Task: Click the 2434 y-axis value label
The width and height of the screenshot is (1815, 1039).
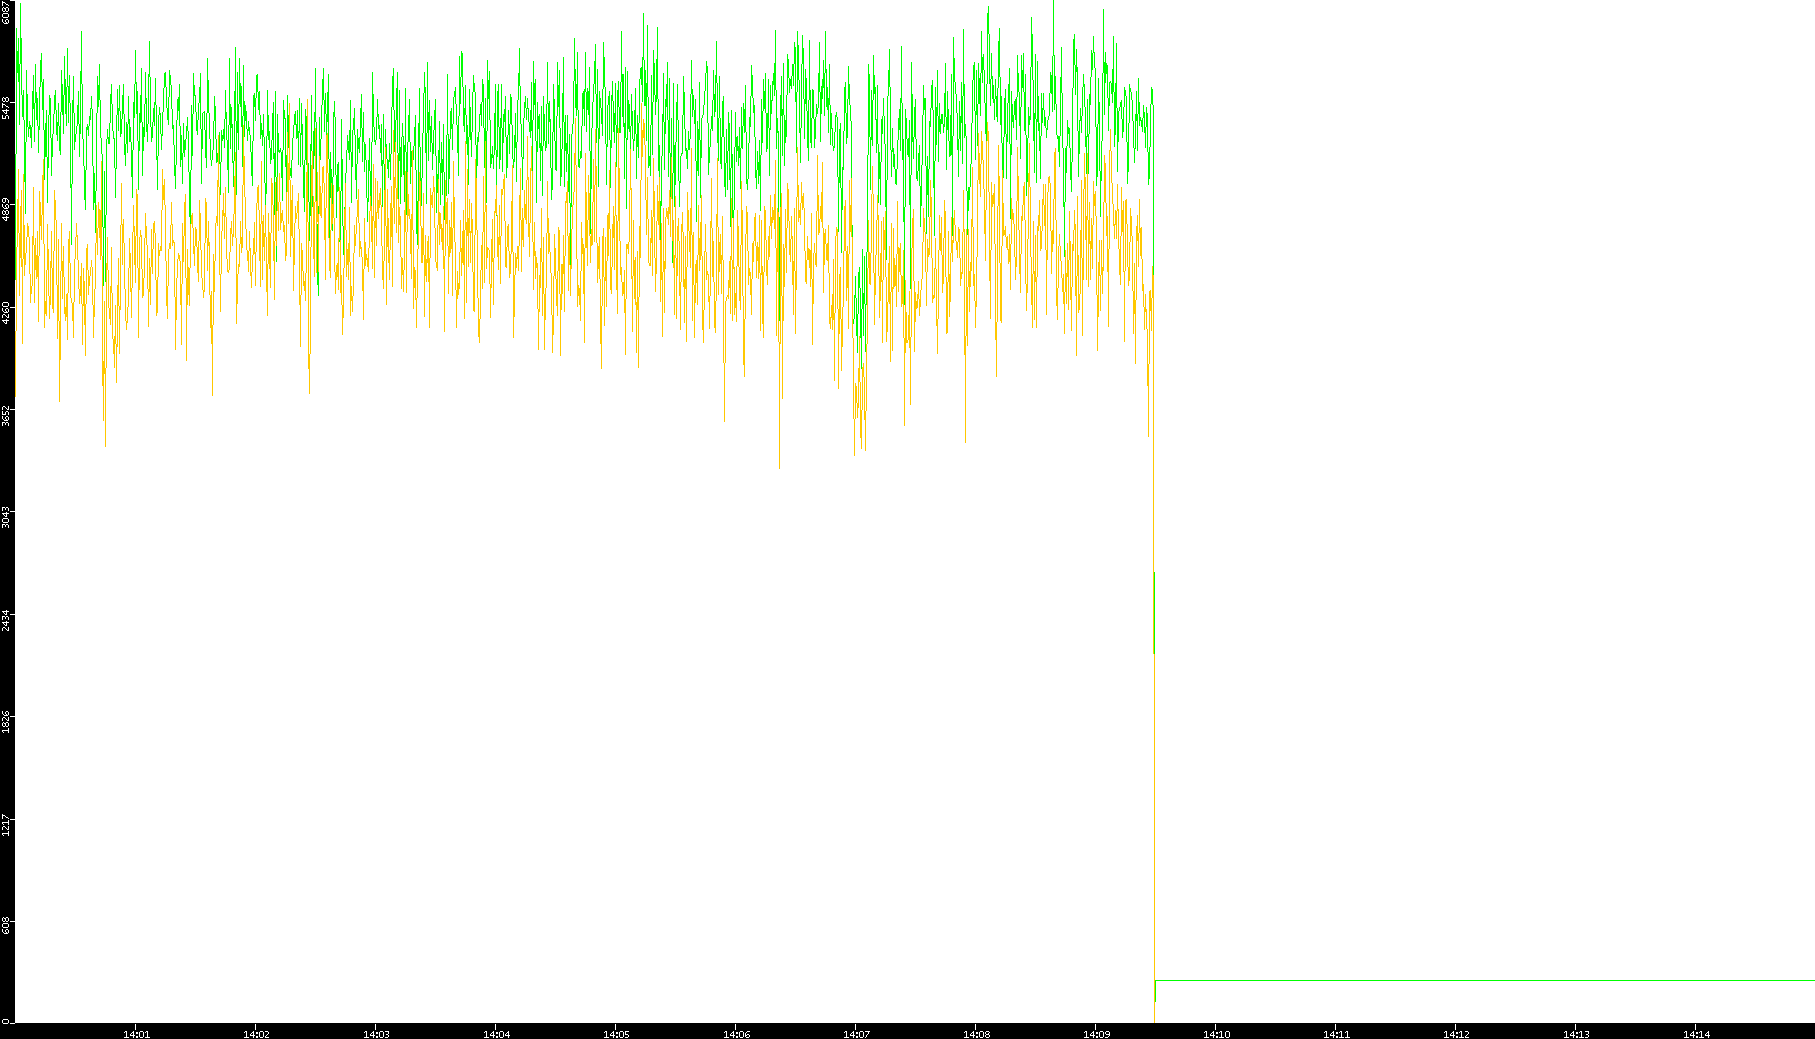Action: click(x=6, y=620)
